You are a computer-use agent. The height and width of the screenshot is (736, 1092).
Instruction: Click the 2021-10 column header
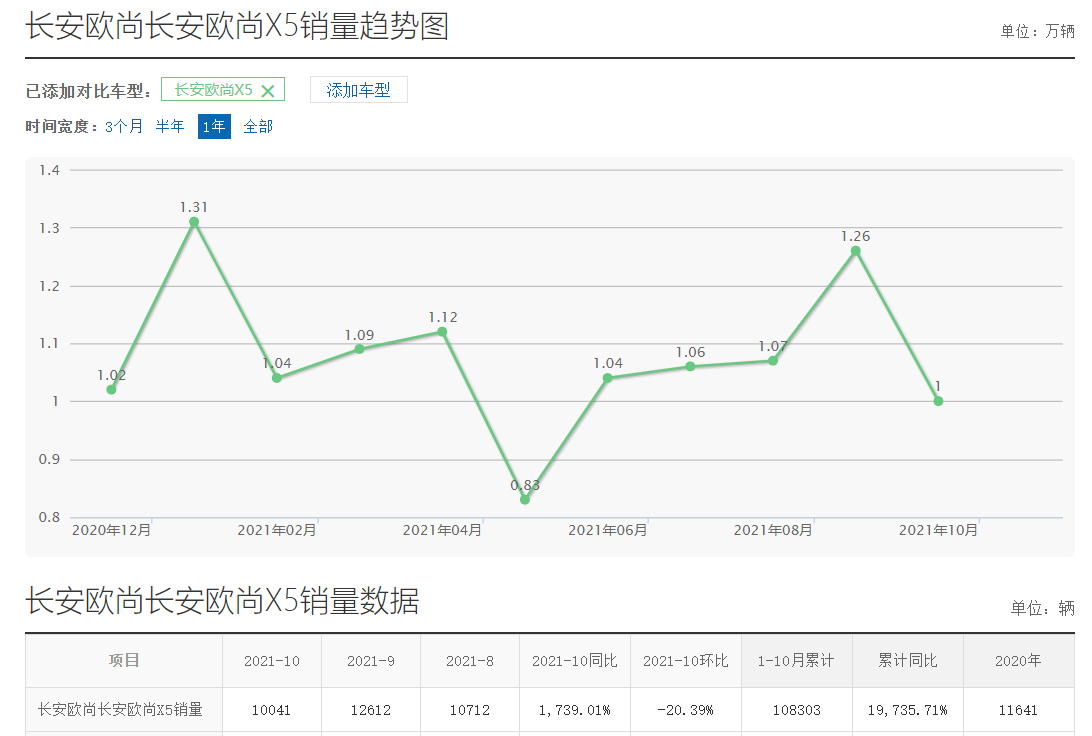[x=272, y=660]
